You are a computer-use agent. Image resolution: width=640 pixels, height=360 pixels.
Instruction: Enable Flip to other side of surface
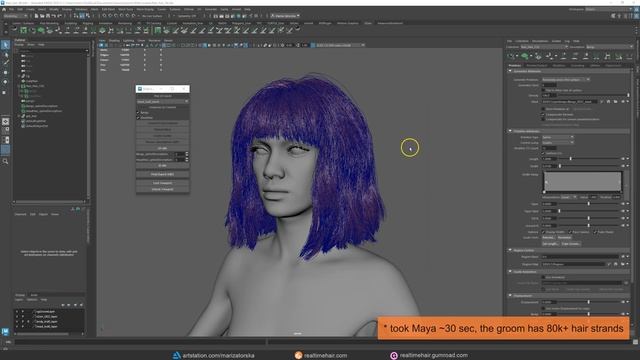[x=543, y=90]
